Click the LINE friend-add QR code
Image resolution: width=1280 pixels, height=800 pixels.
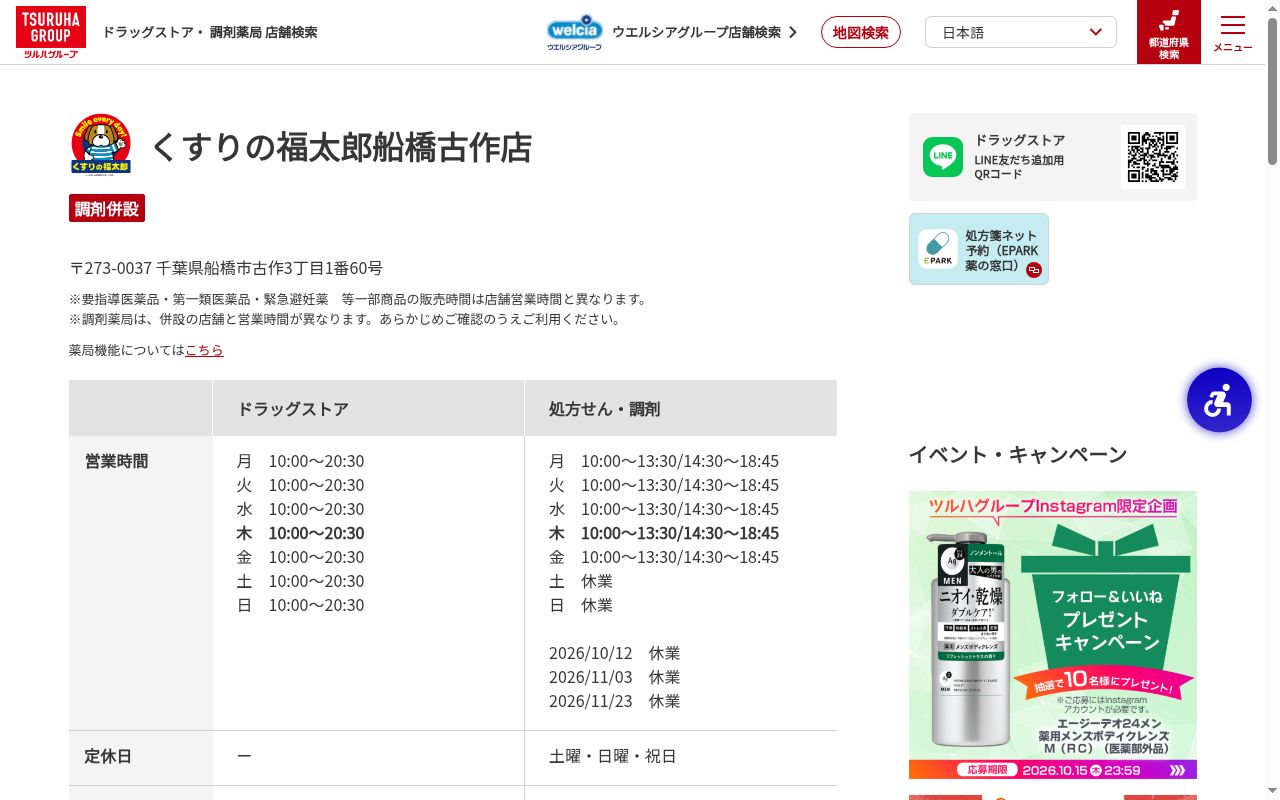pos(1153,157)
